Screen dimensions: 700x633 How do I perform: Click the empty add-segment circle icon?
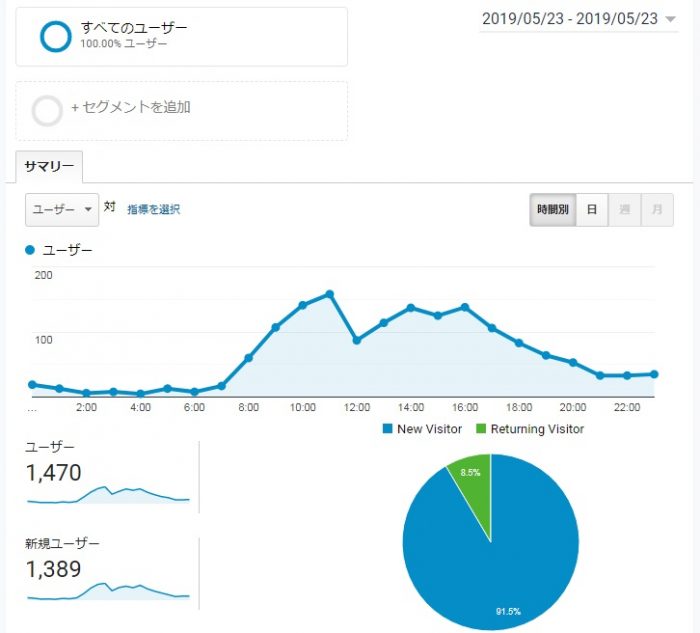pos(48,110)
